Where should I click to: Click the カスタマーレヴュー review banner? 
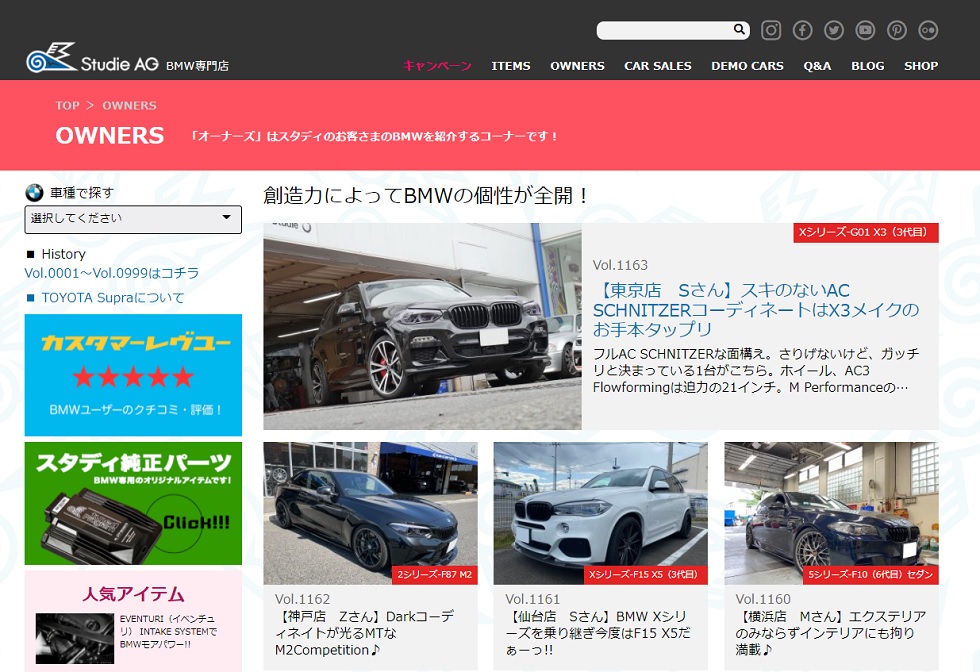click(133, 375)
